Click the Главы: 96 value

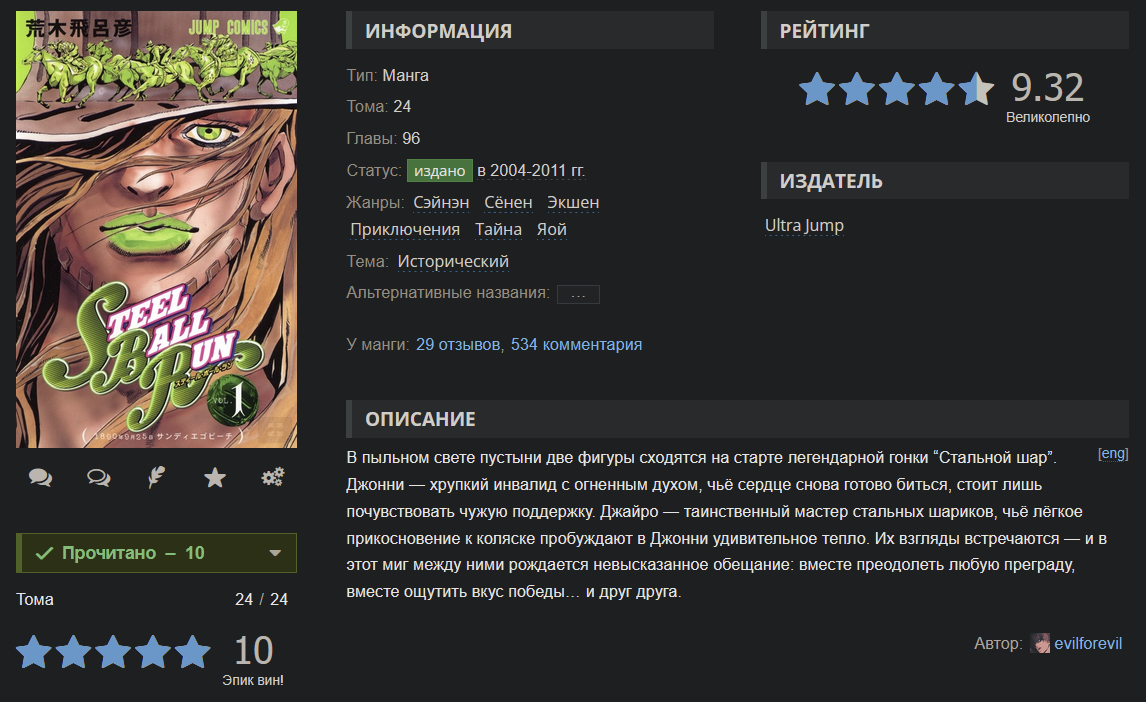[x=411, y=139]
